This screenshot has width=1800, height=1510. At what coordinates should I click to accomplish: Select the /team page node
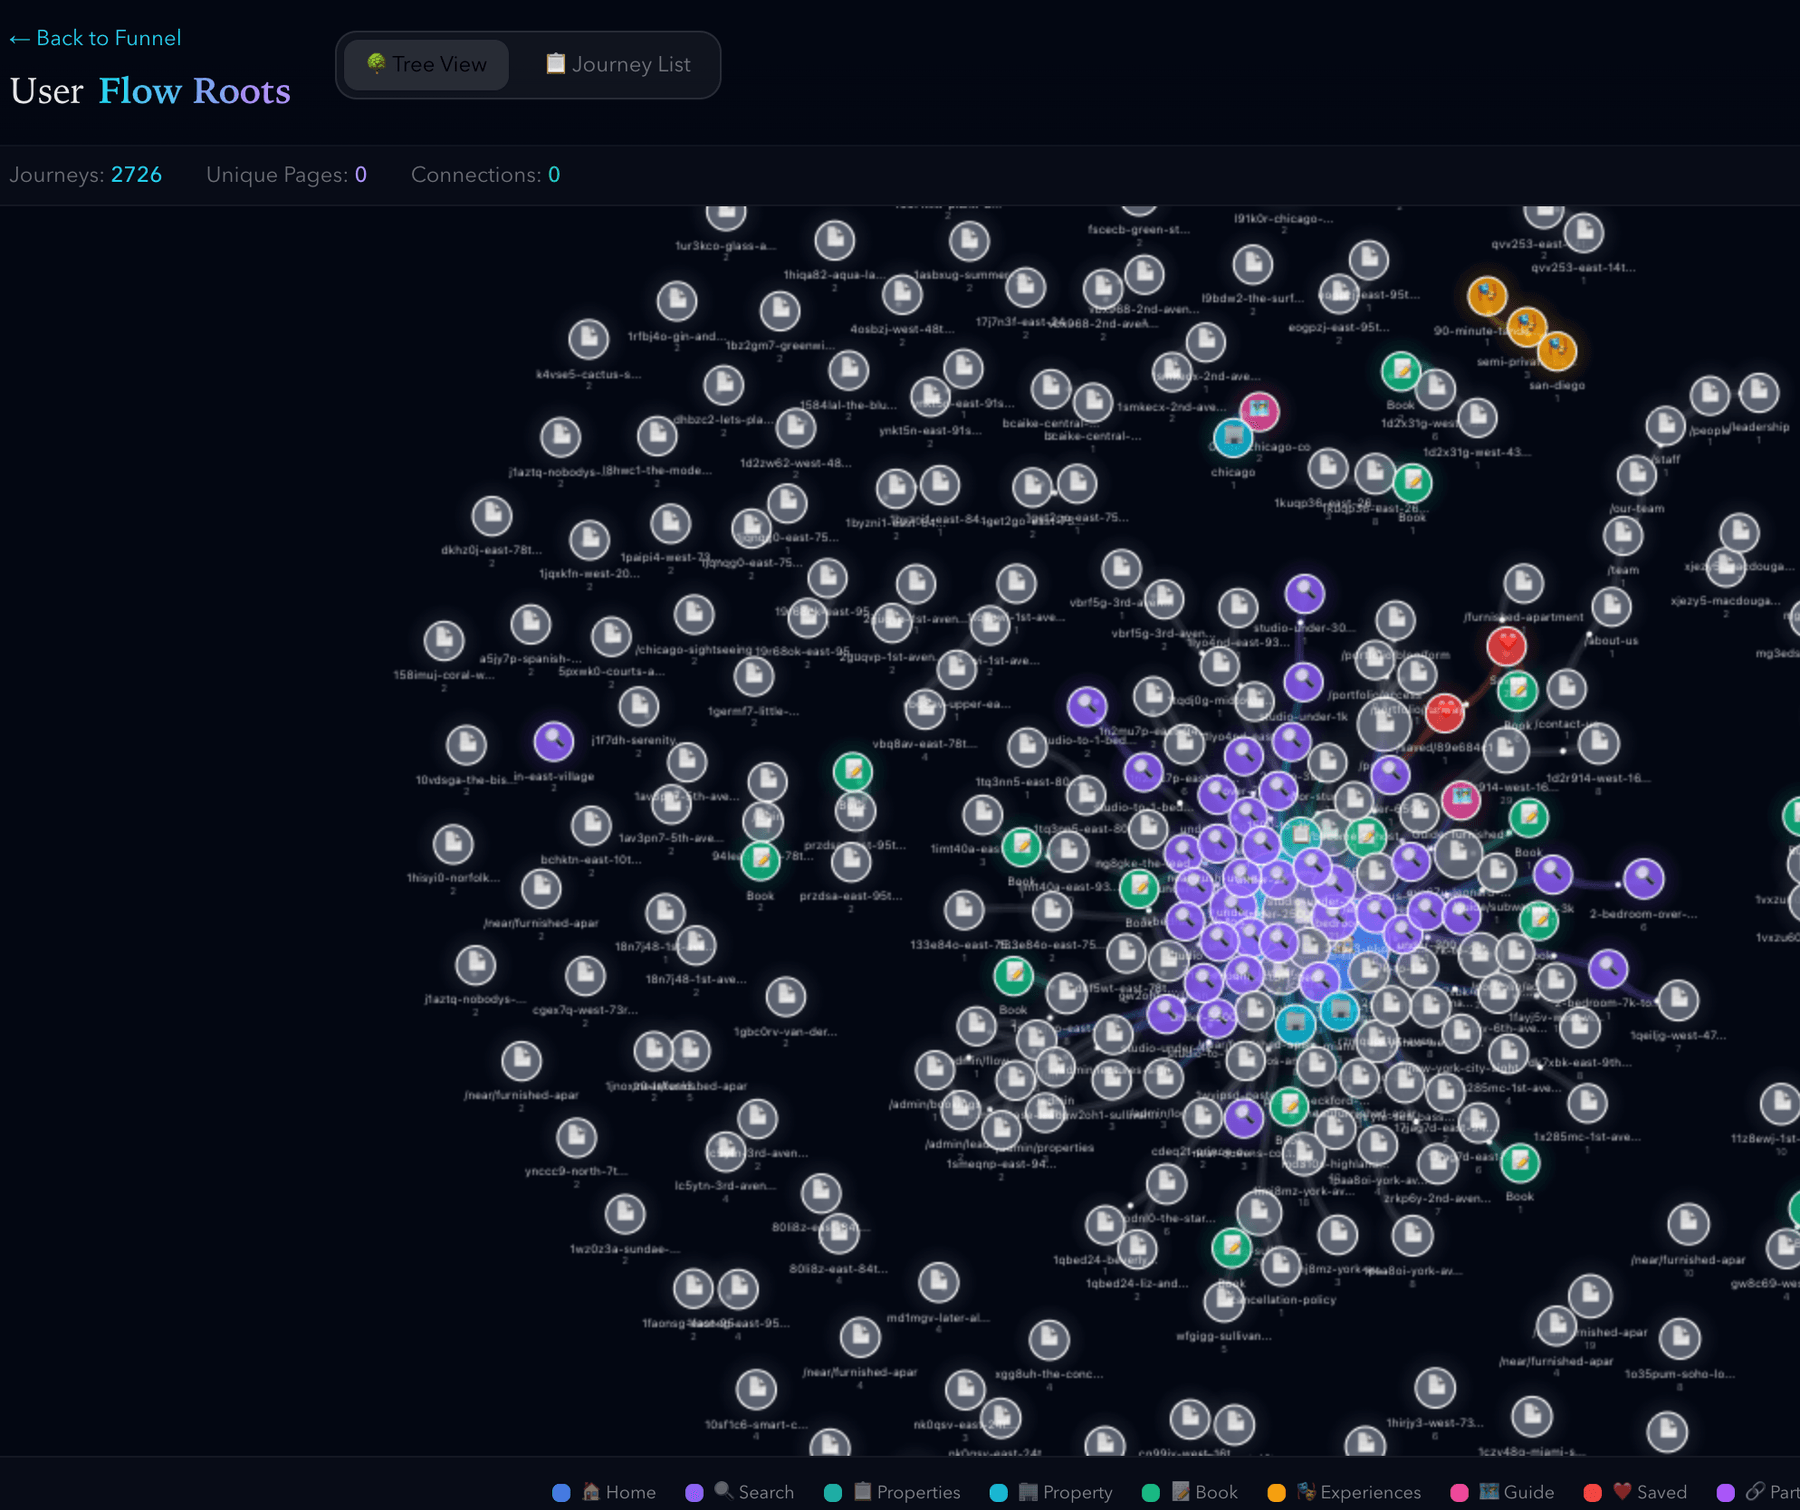coord(1622,536)
